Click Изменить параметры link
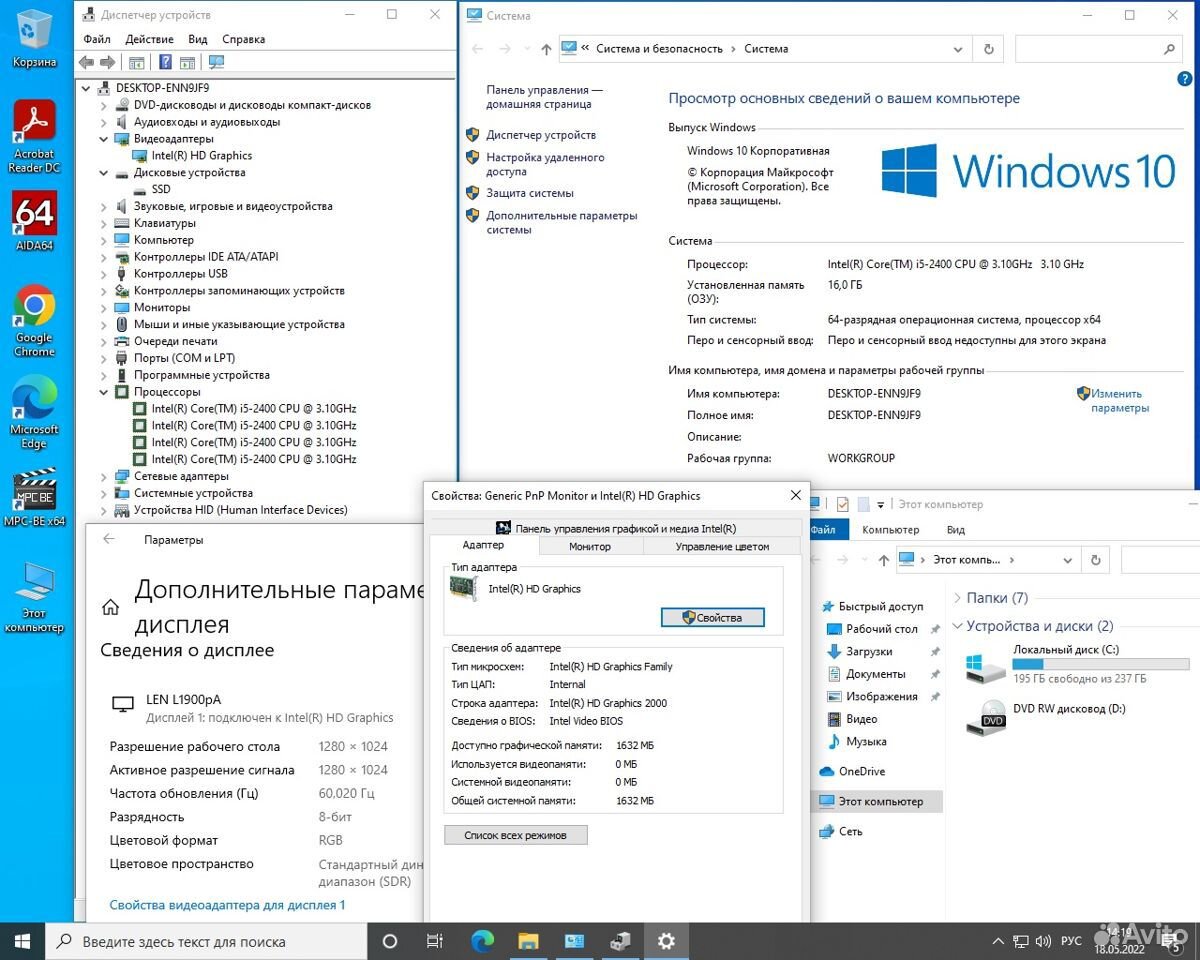The width and height of the screenshot is (1200, 960). [1120, 401]
